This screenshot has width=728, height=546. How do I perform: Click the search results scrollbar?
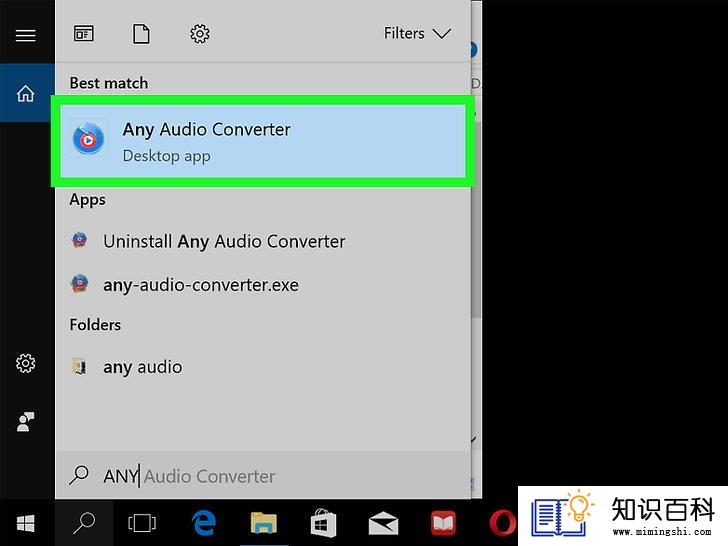(475, 221)
